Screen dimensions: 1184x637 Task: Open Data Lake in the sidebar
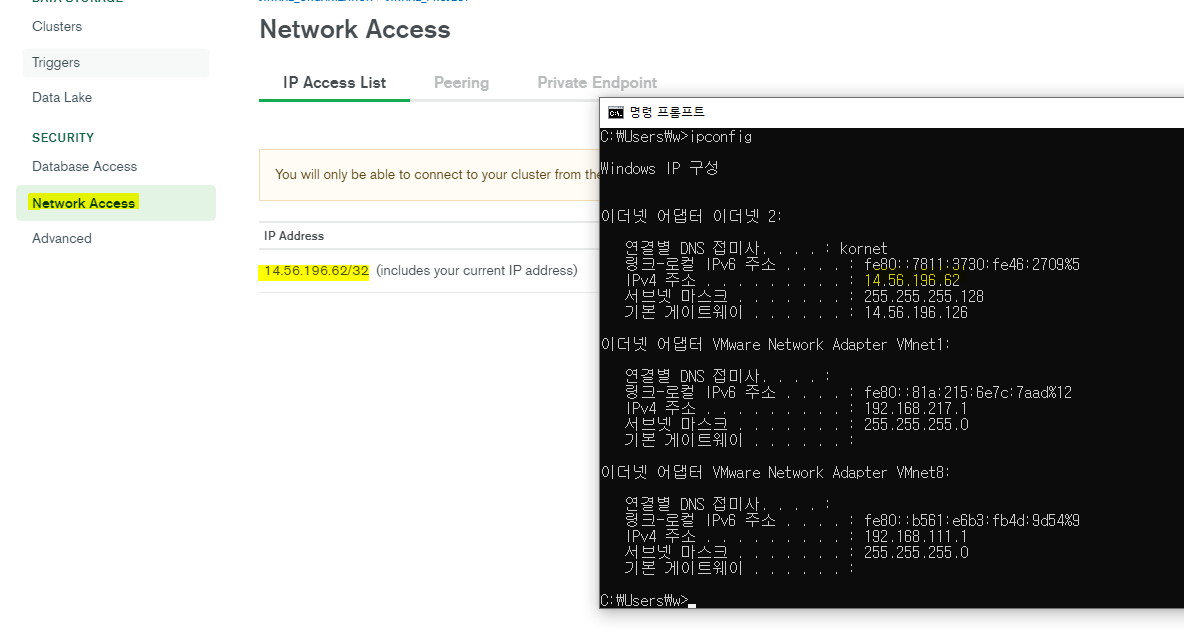(x=62, y=97)
